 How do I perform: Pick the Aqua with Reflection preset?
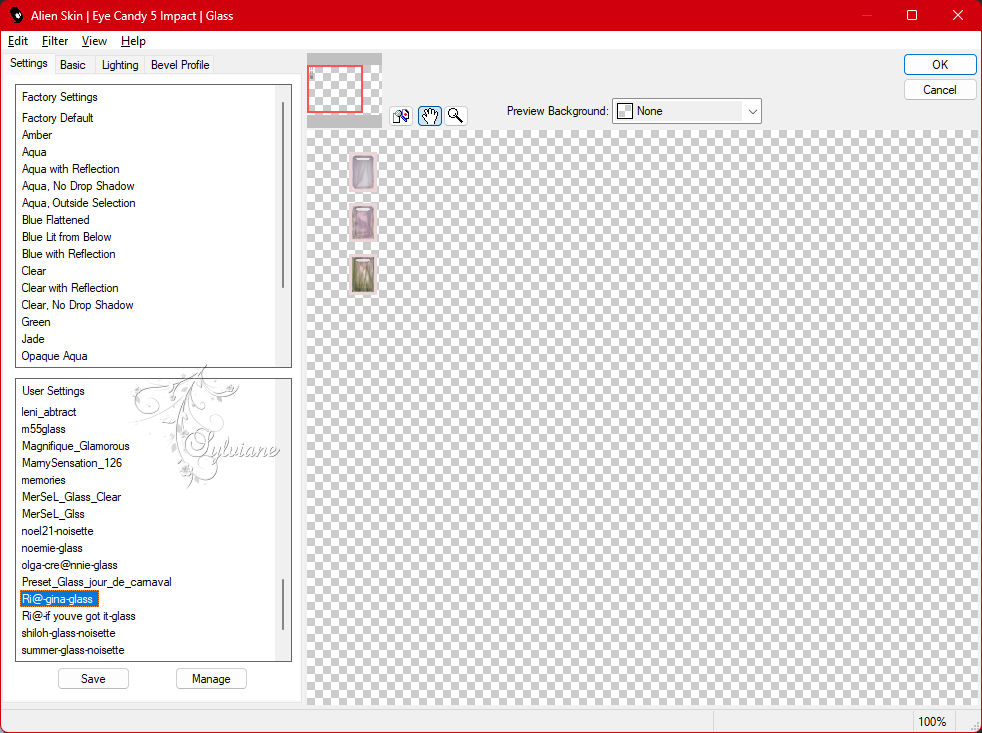click(70, 169)
